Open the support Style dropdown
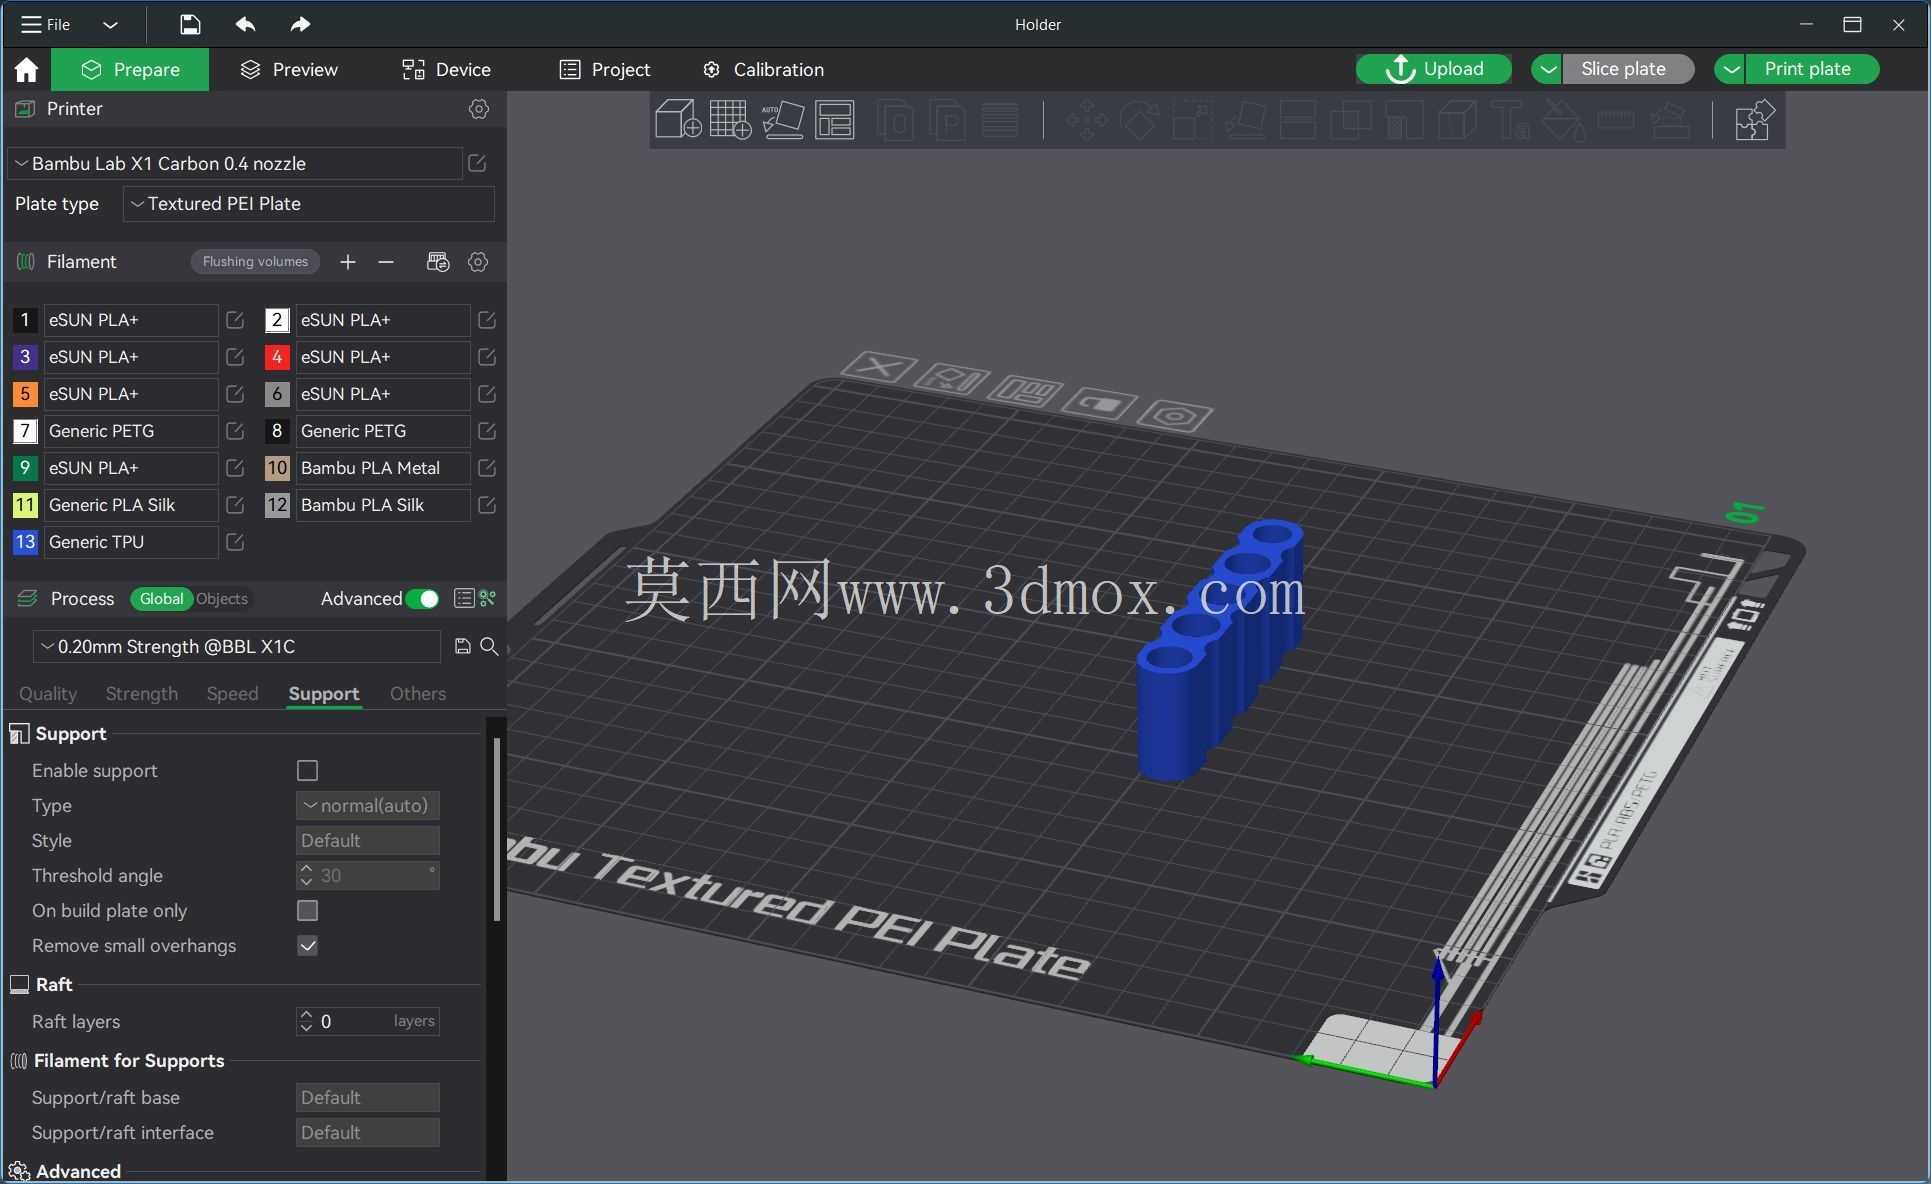This screenshot has height=1184, width=1931. click(367, 841)
